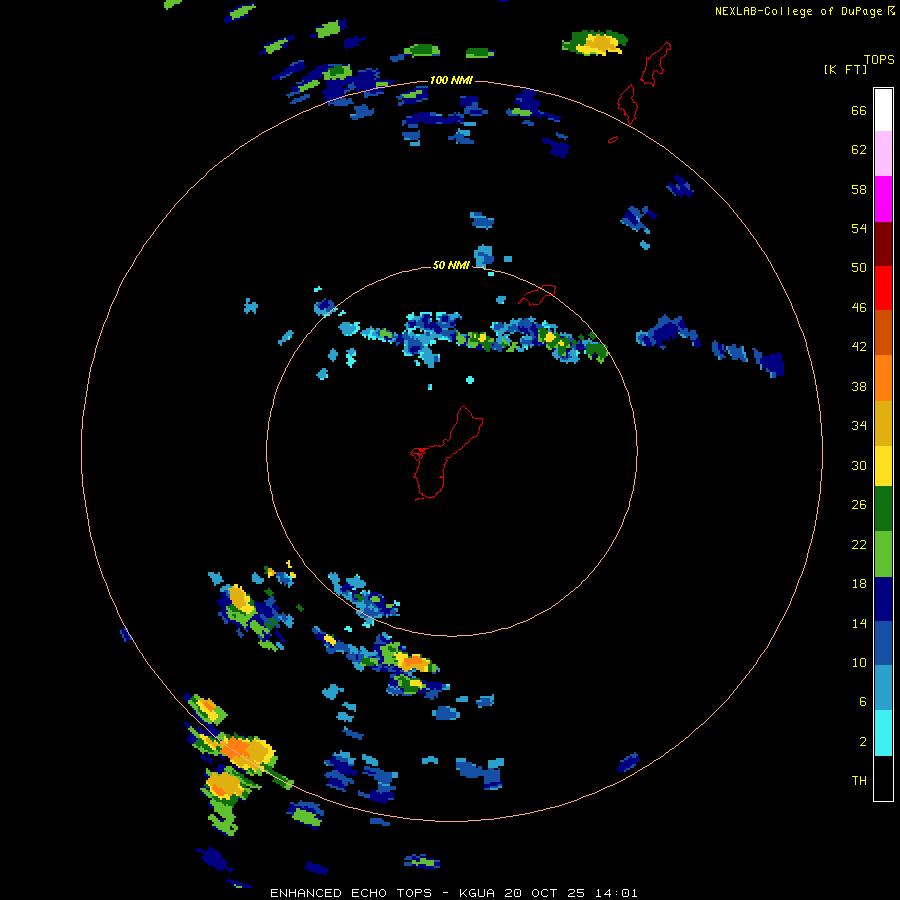Click the small red Rota island outline

537,295
